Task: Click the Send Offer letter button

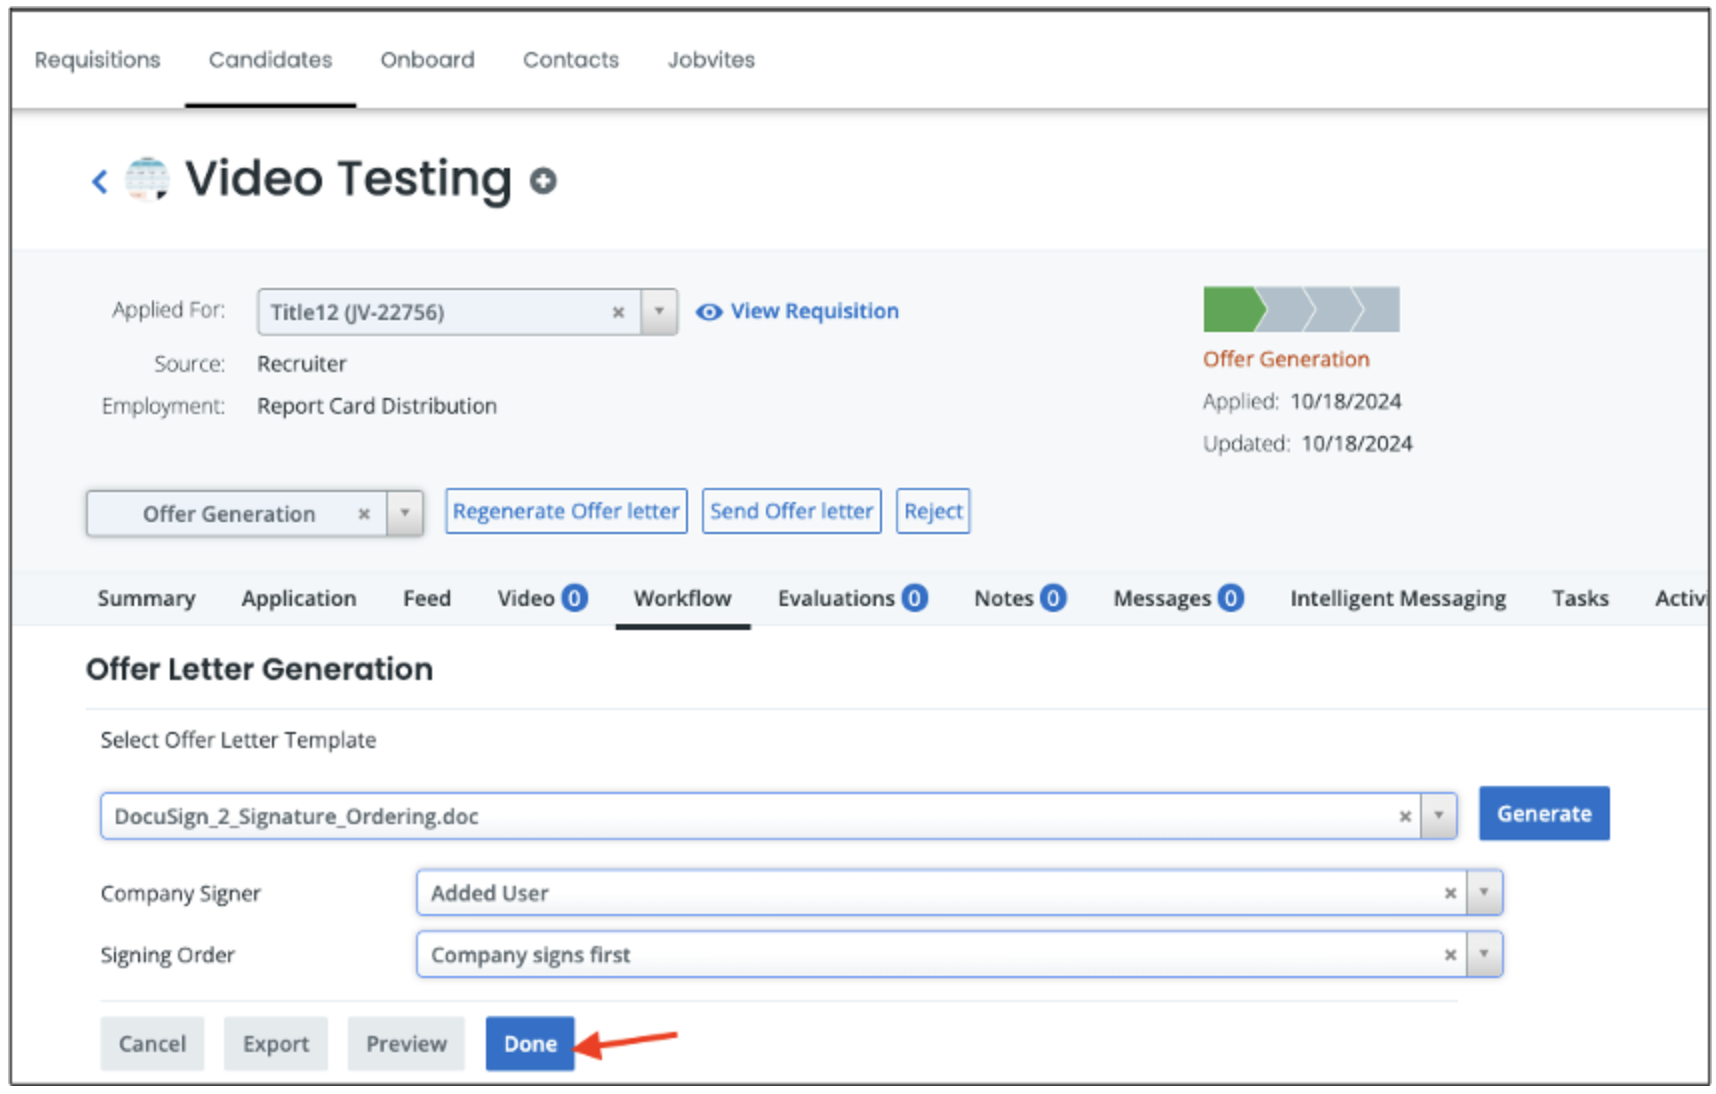Action: [791, 511]
